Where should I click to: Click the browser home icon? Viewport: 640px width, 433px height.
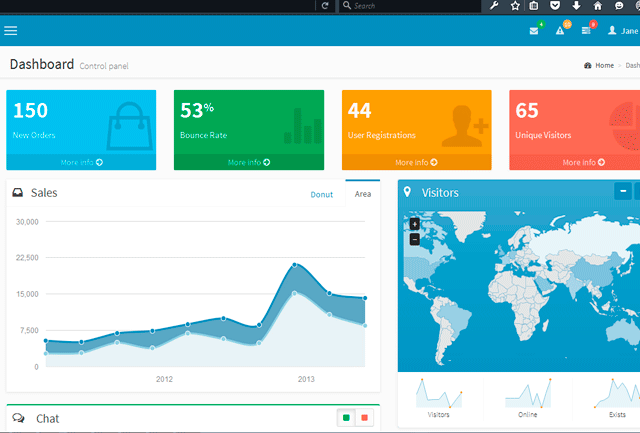pyautogui.click(x=598, y=6)
